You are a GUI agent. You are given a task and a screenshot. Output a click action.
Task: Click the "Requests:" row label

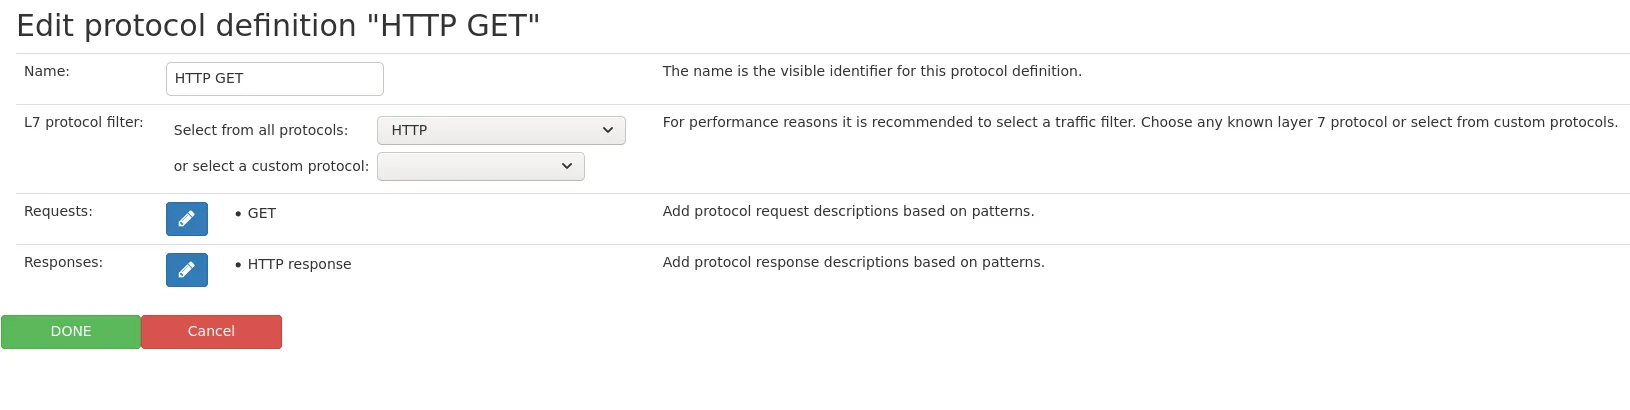[x=58, y=212]
